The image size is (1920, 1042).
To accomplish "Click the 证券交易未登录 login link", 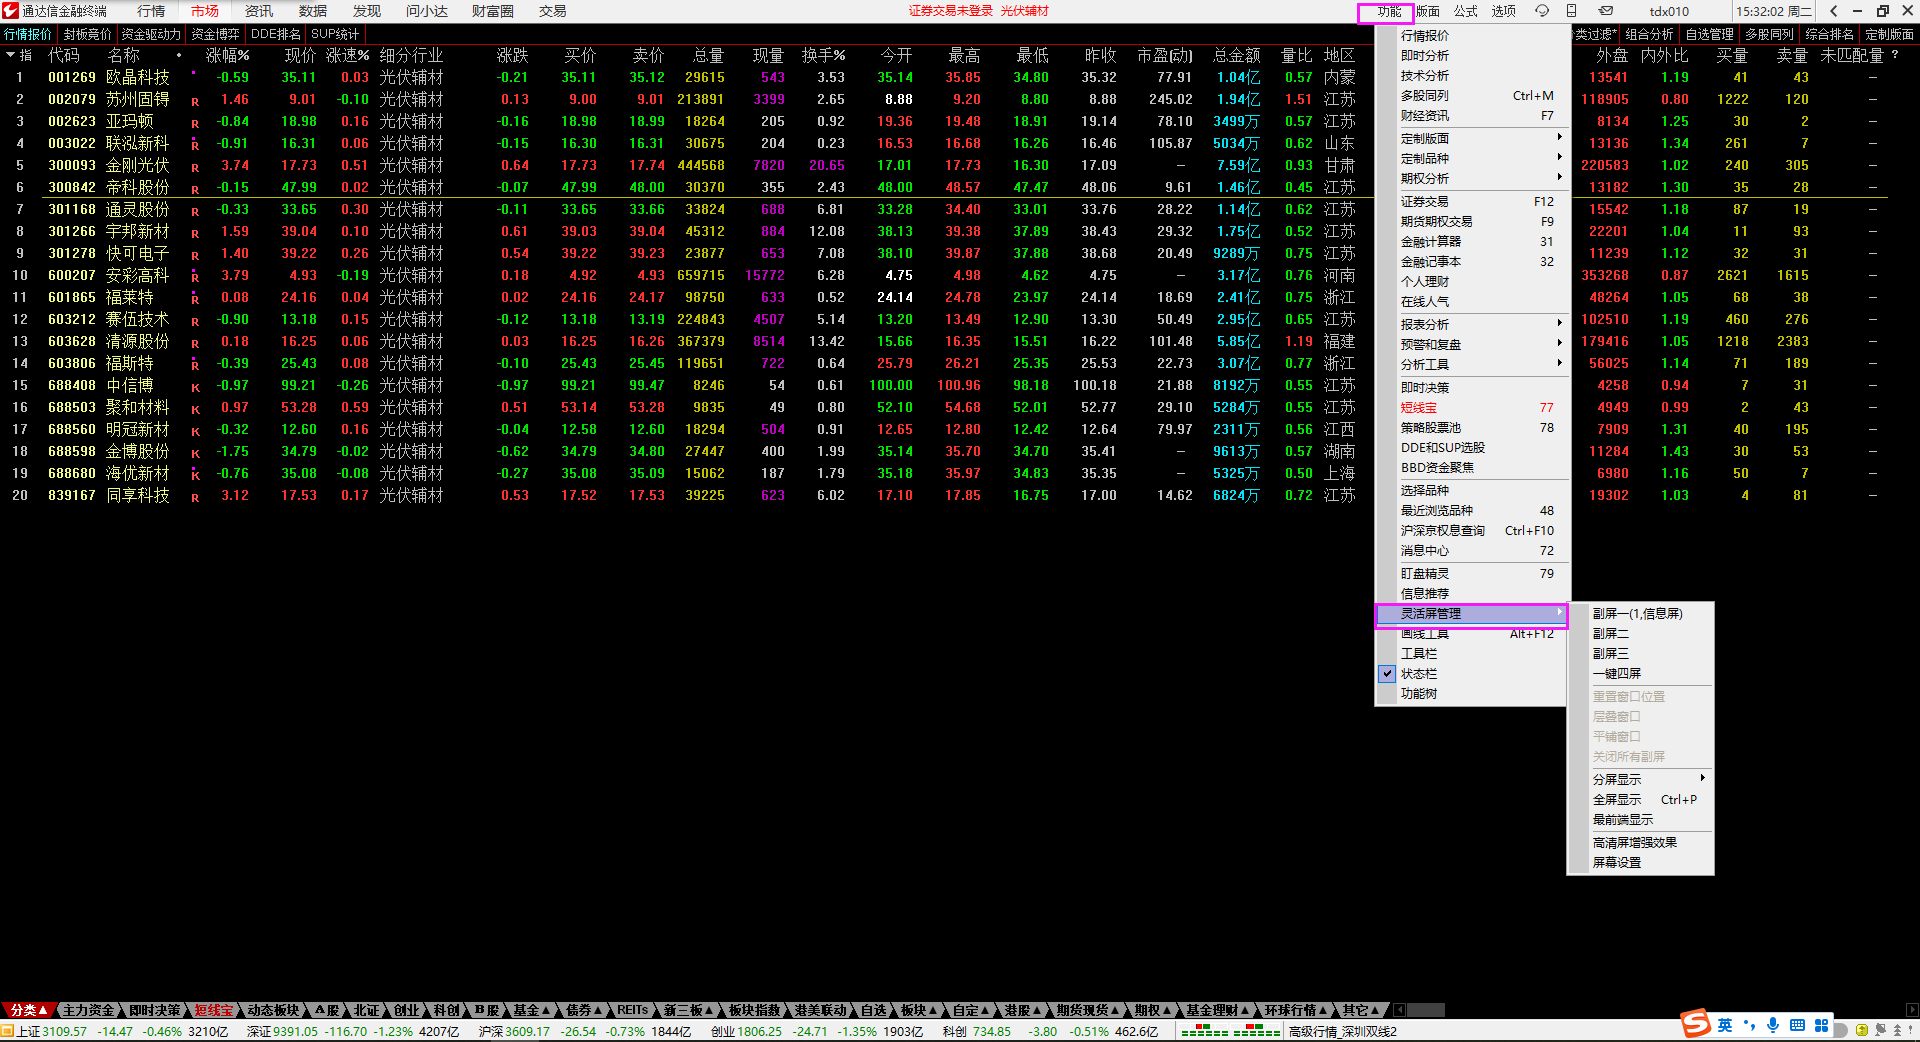I will click(x=951, y=11).
